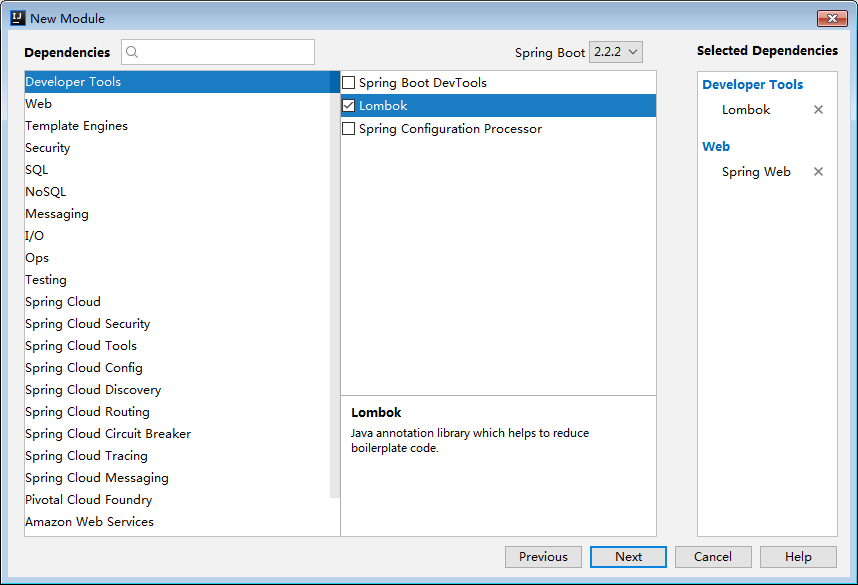This screenshot has height=585, width=858.
Task: Click the Lombok entry in Selected Dependencies
Action: pyautogui.click(x=746, y=109)
